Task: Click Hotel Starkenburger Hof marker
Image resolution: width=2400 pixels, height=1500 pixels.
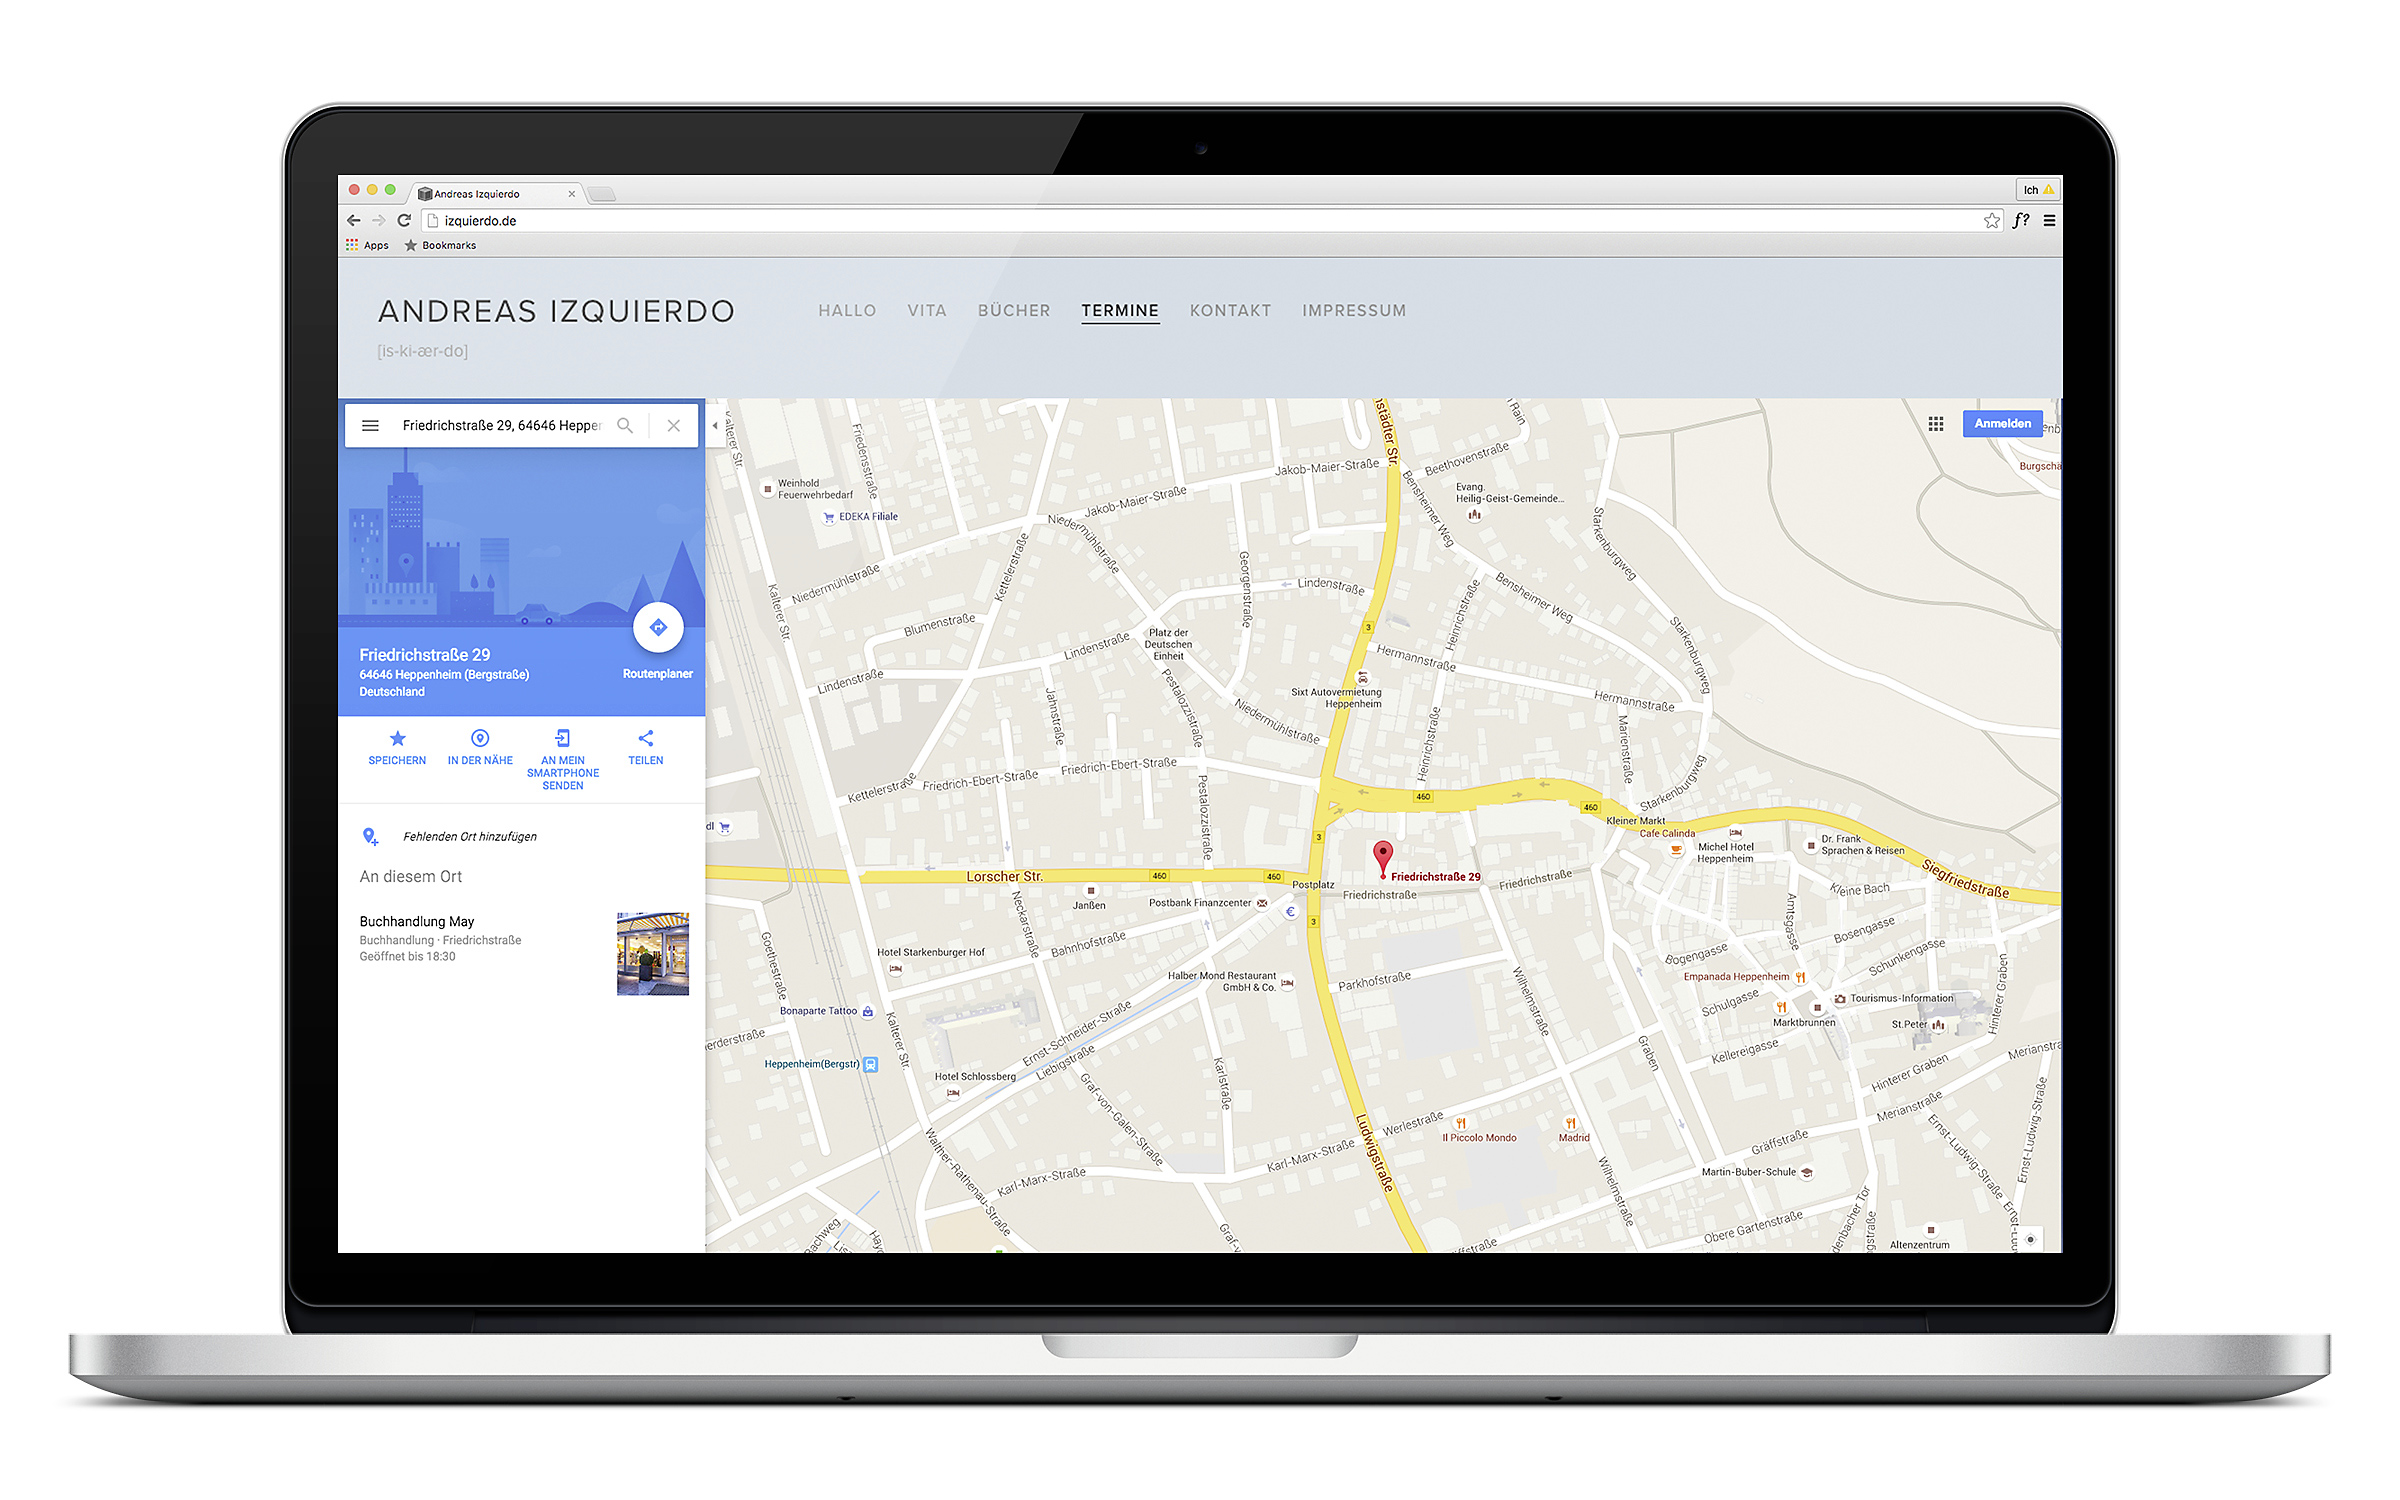Action: (x=896, y=969)
